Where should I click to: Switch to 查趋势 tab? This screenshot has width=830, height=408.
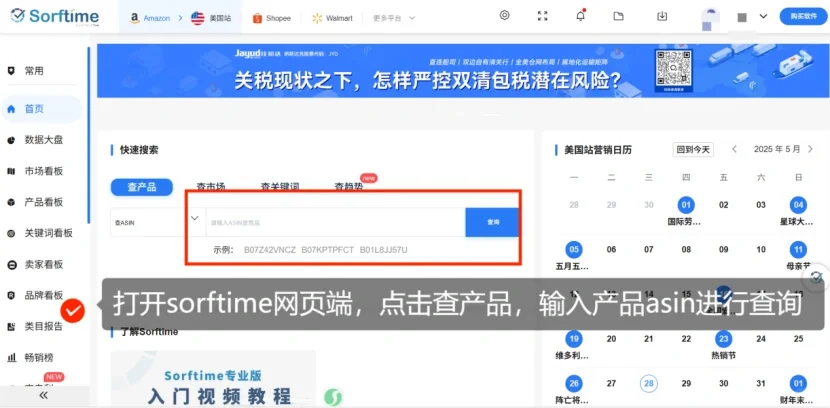349,186
